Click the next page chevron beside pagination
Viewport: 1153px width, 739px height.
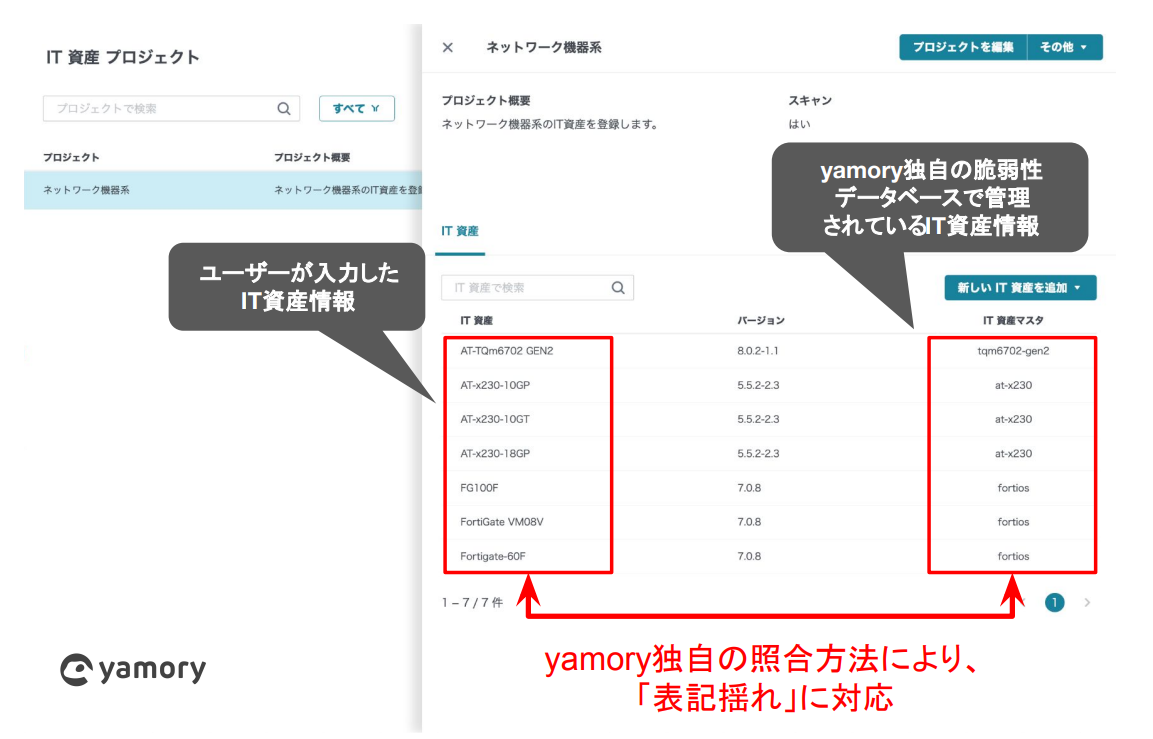point(1086,602)
